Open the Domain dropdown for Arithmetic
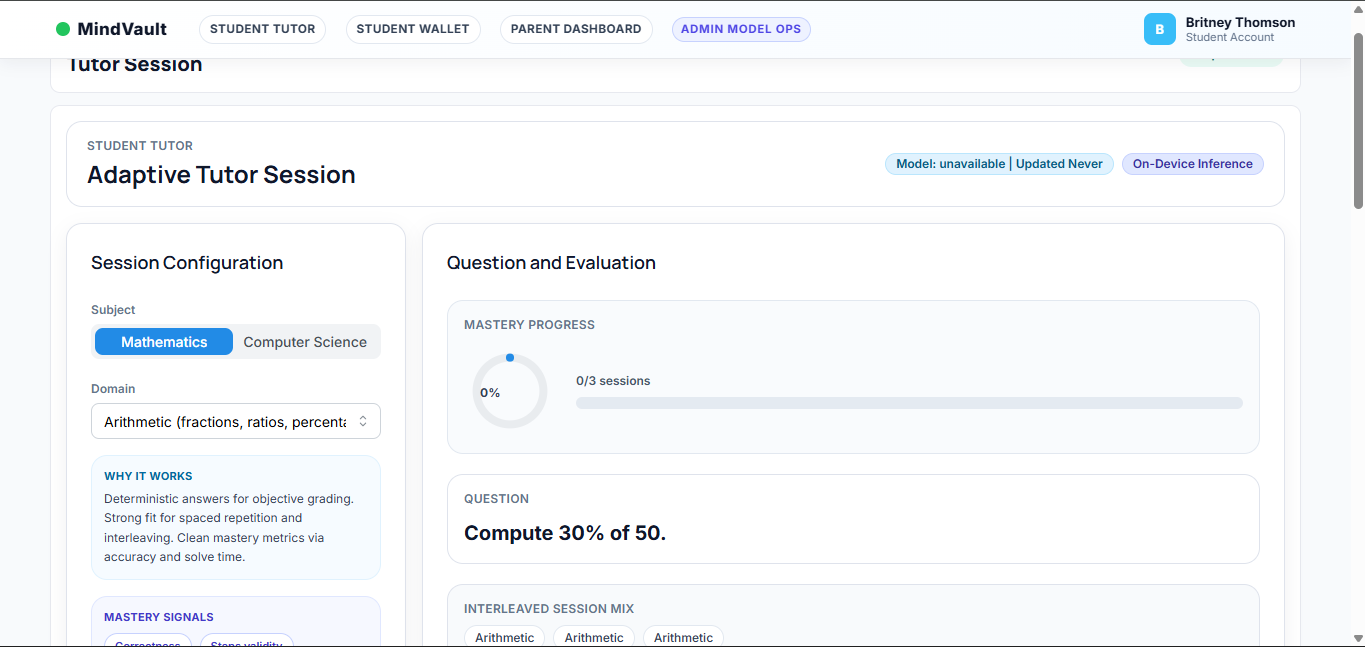Viewport: 1365px width, 647px height. tap(225, 422)
